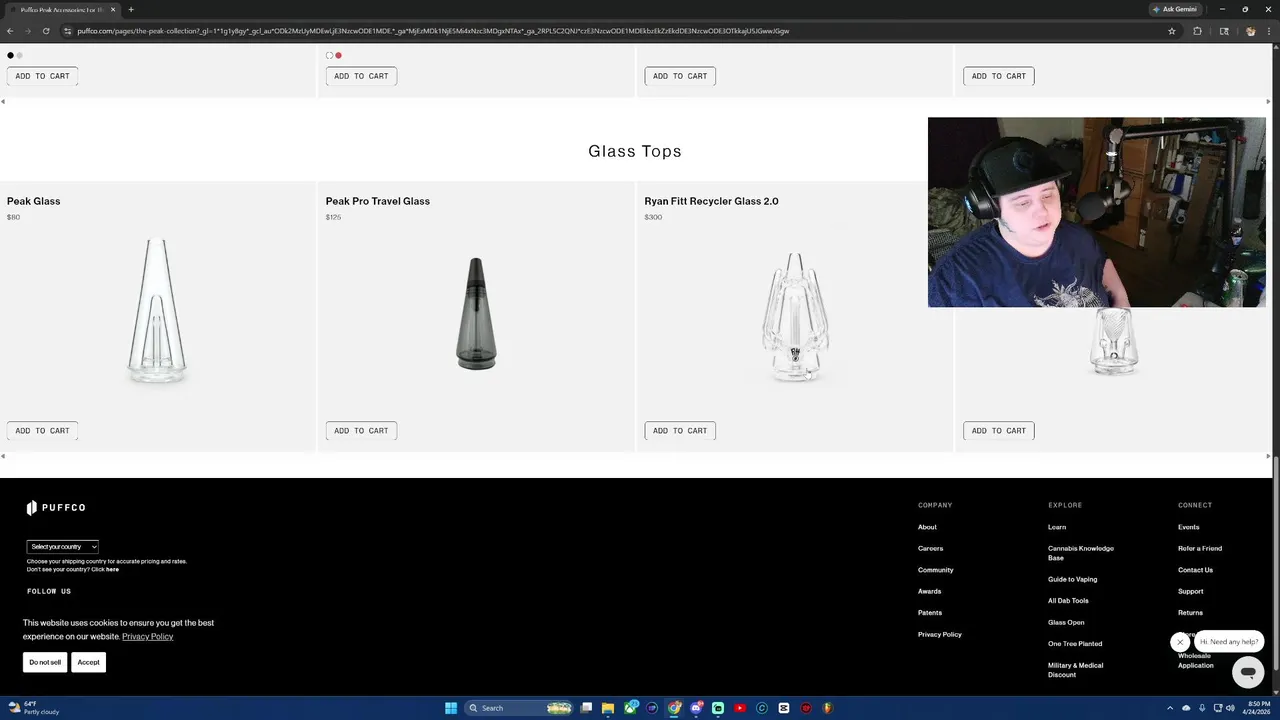This screenshot has width=1280, height=720.
Task: Close the Puffco Peak Accessories tab
Action: (x=113, y=9)
